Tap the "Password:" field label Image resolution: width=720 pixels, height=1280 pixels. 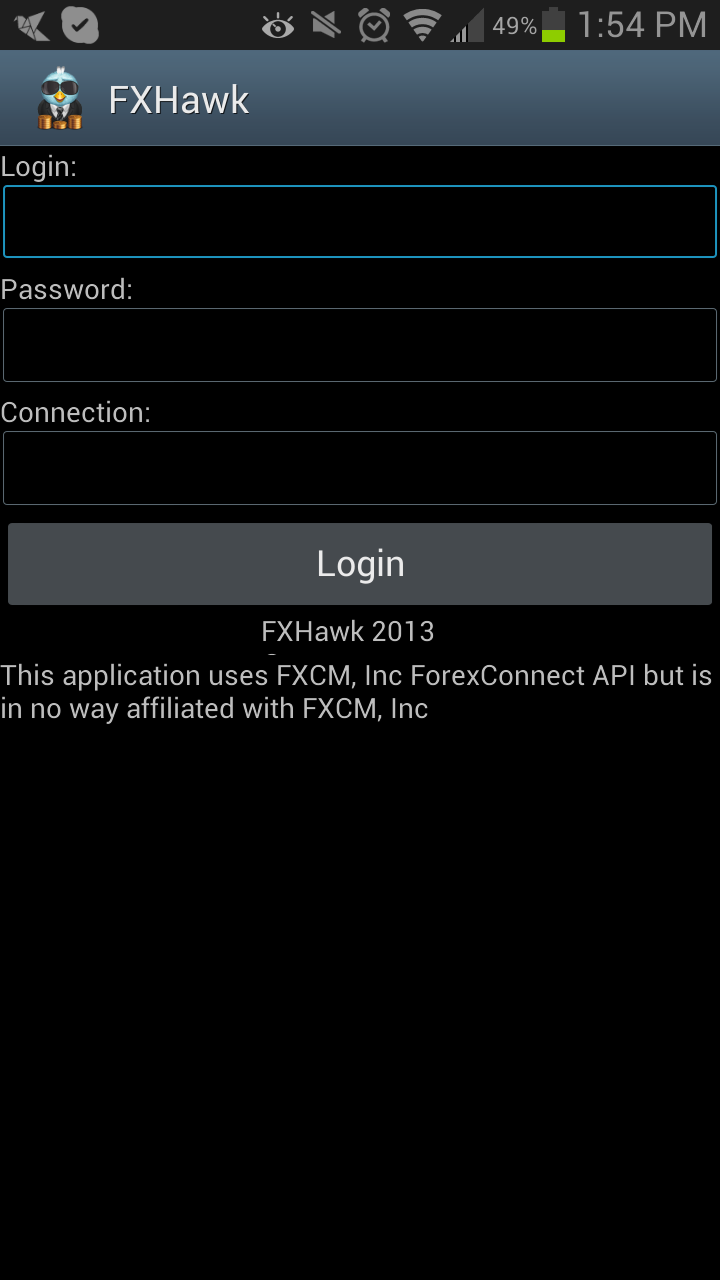pyautogui.click(x=67, y=290)
